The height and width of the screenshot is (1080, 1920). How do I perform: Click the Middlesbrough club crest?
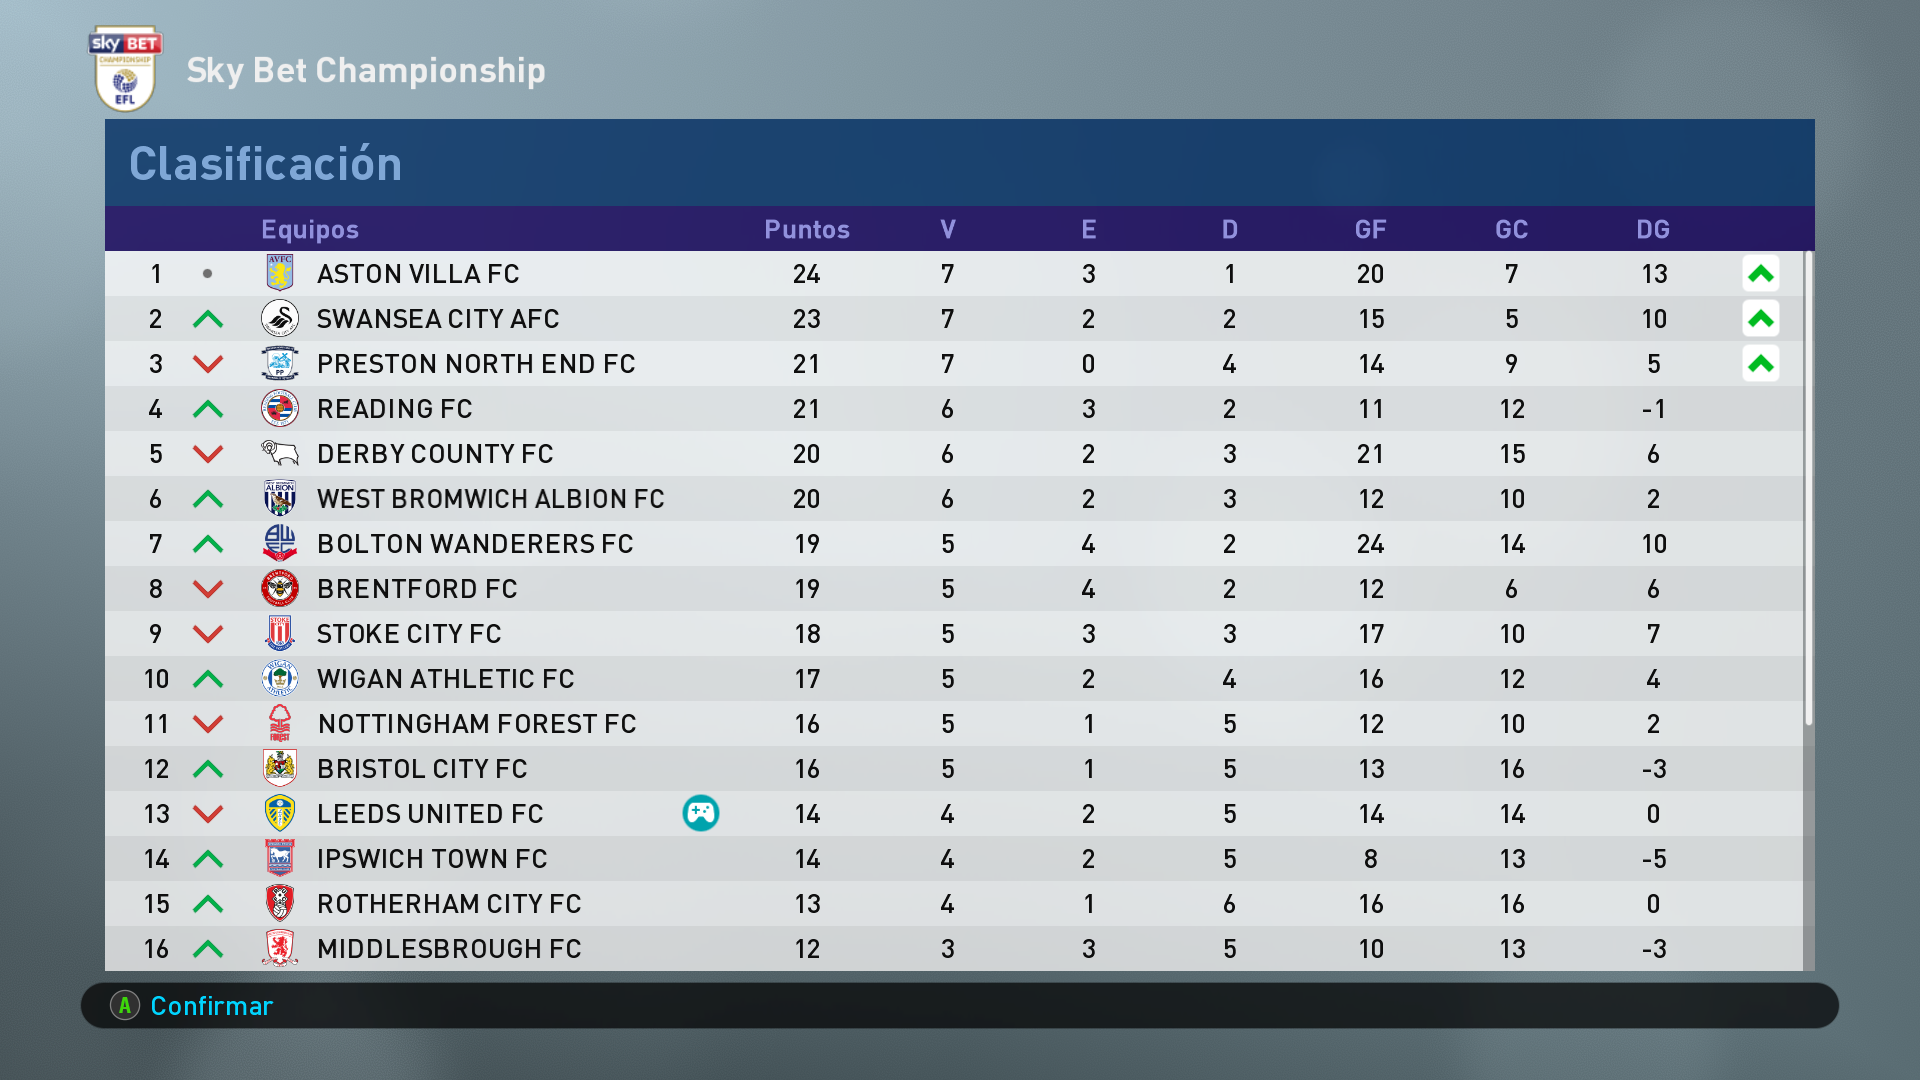(x=280, y=948)
